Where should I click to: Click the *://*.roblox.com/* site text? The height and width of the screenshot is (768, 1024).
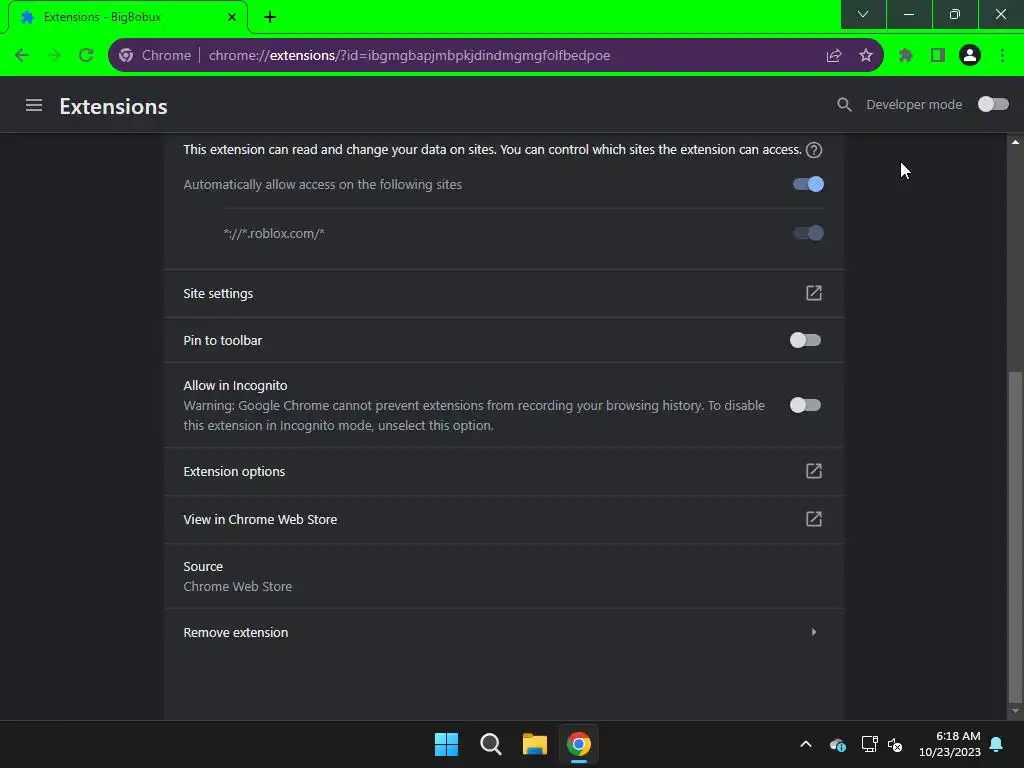(x=274, y=233)
